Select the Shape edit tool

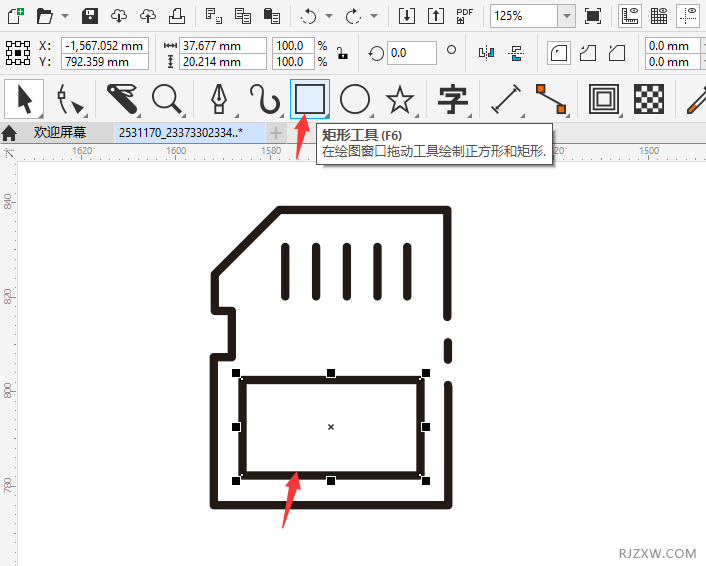point(70,99)
